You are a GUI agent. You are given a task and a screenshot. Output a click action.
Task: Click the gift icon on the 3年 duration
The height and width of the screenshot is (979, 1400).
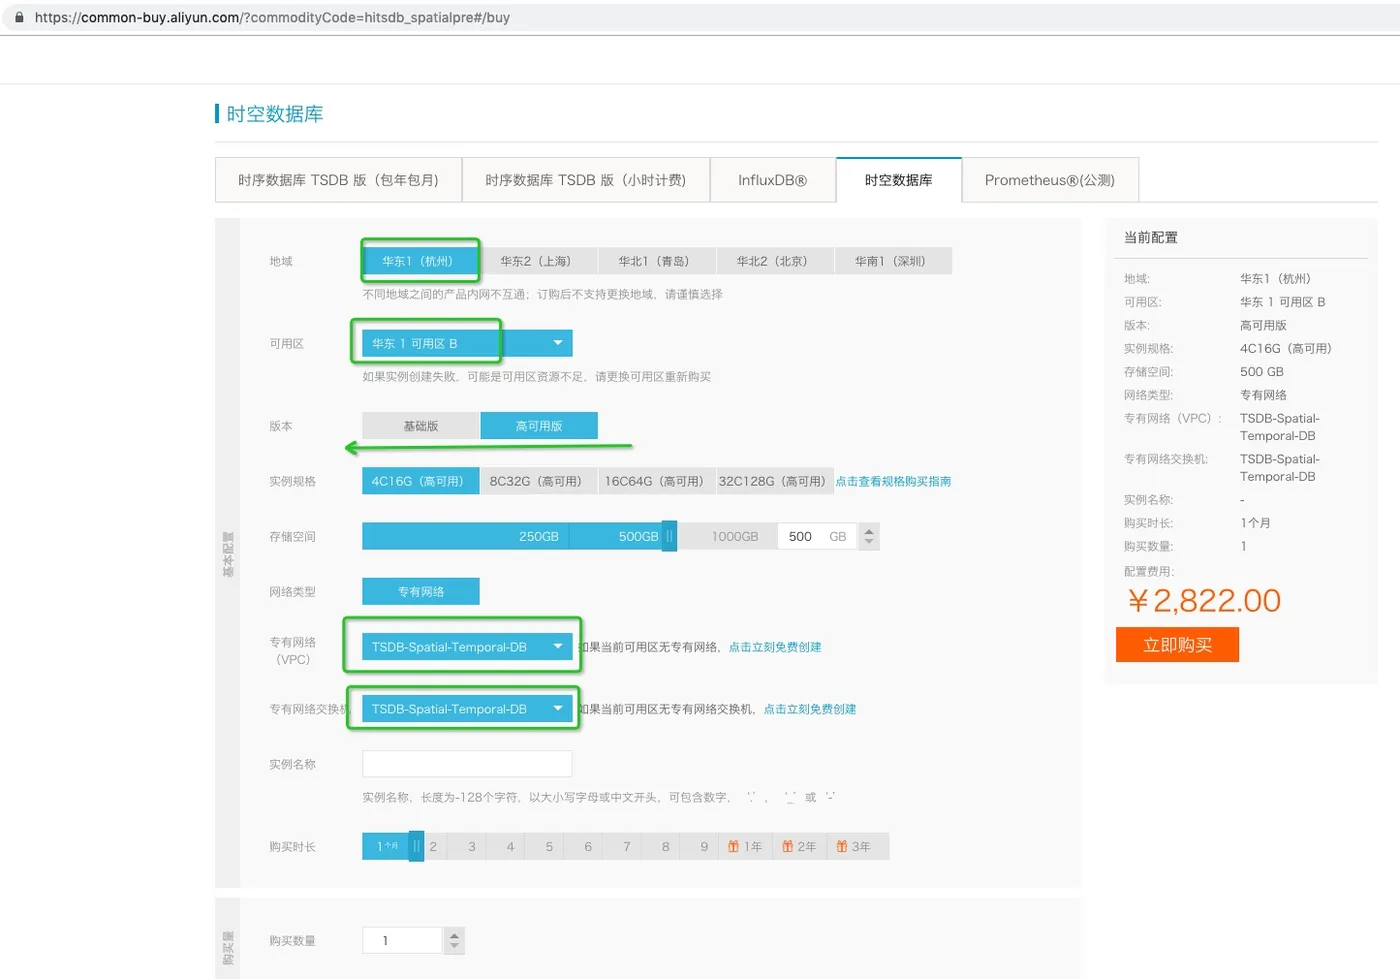tap(842, 847)
